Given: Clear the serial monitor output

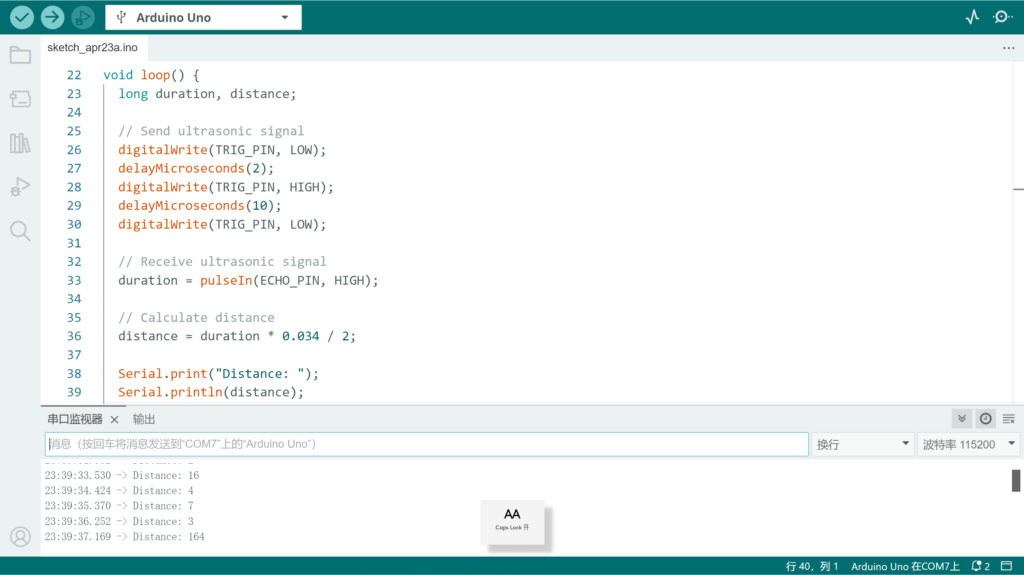Looking at the screenshot, I should 1008,419.
